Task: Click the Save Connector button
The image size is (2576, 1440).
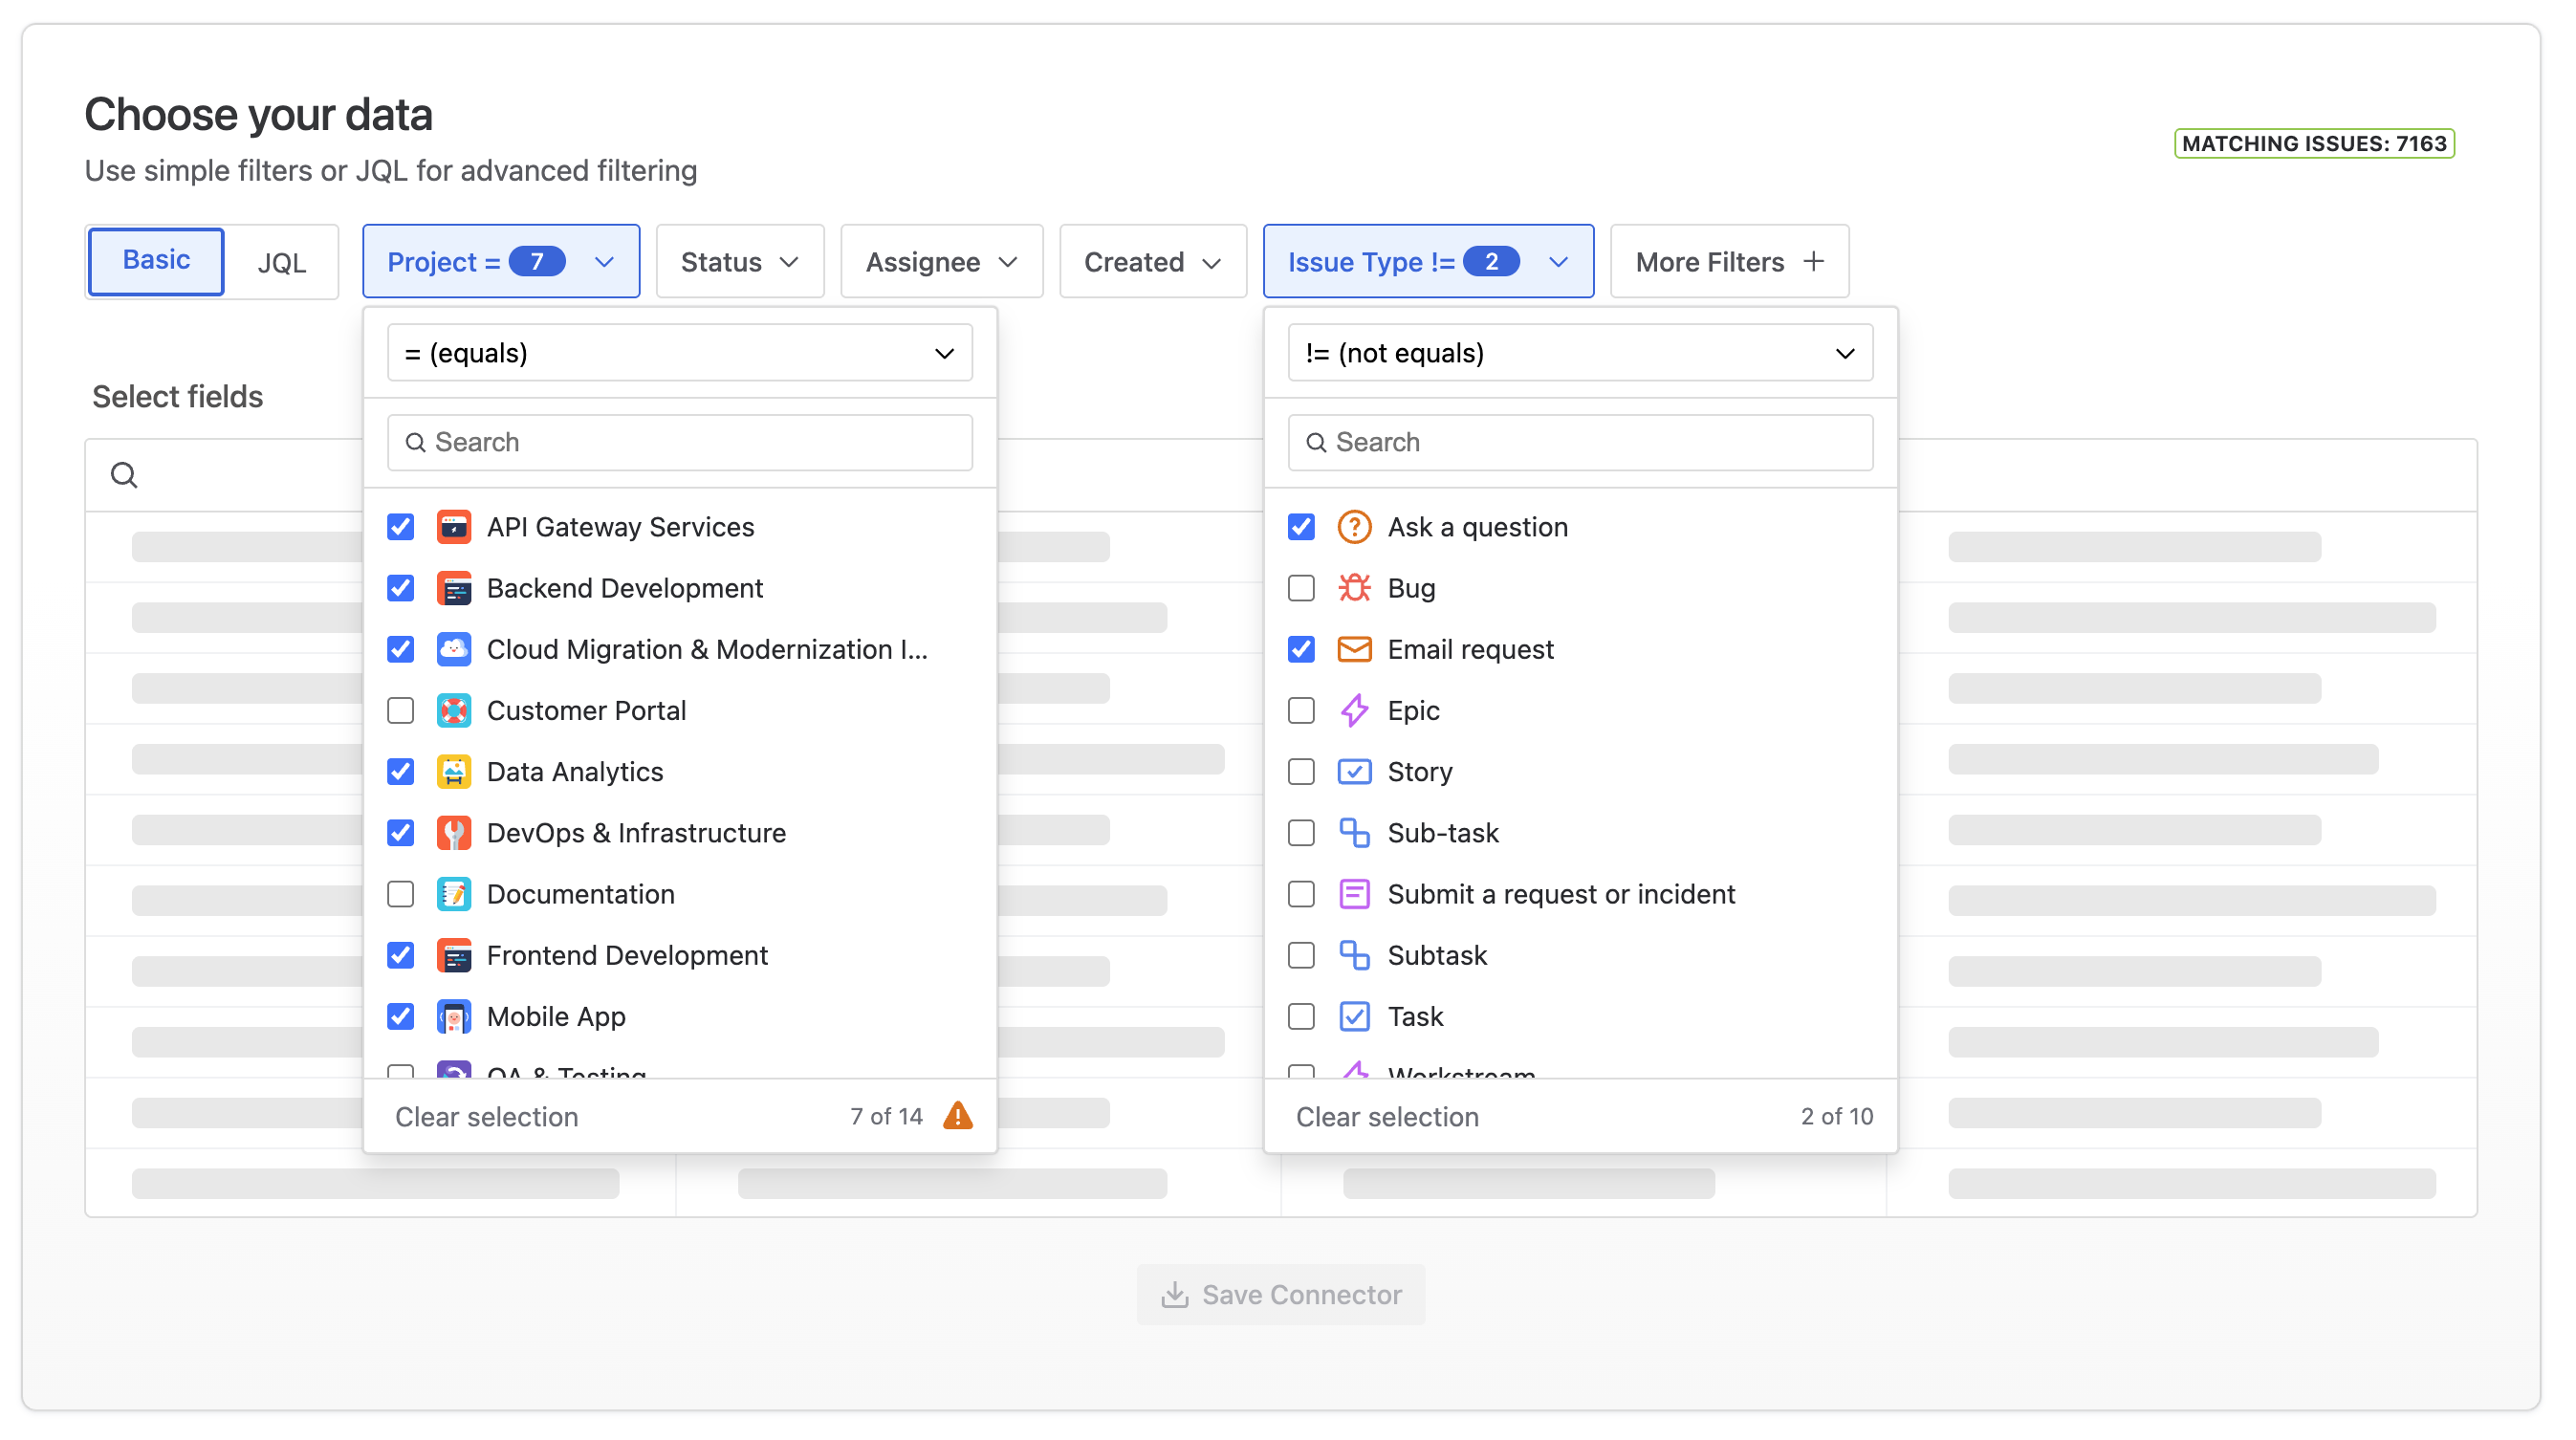Action: (x=1281, y=1295)
